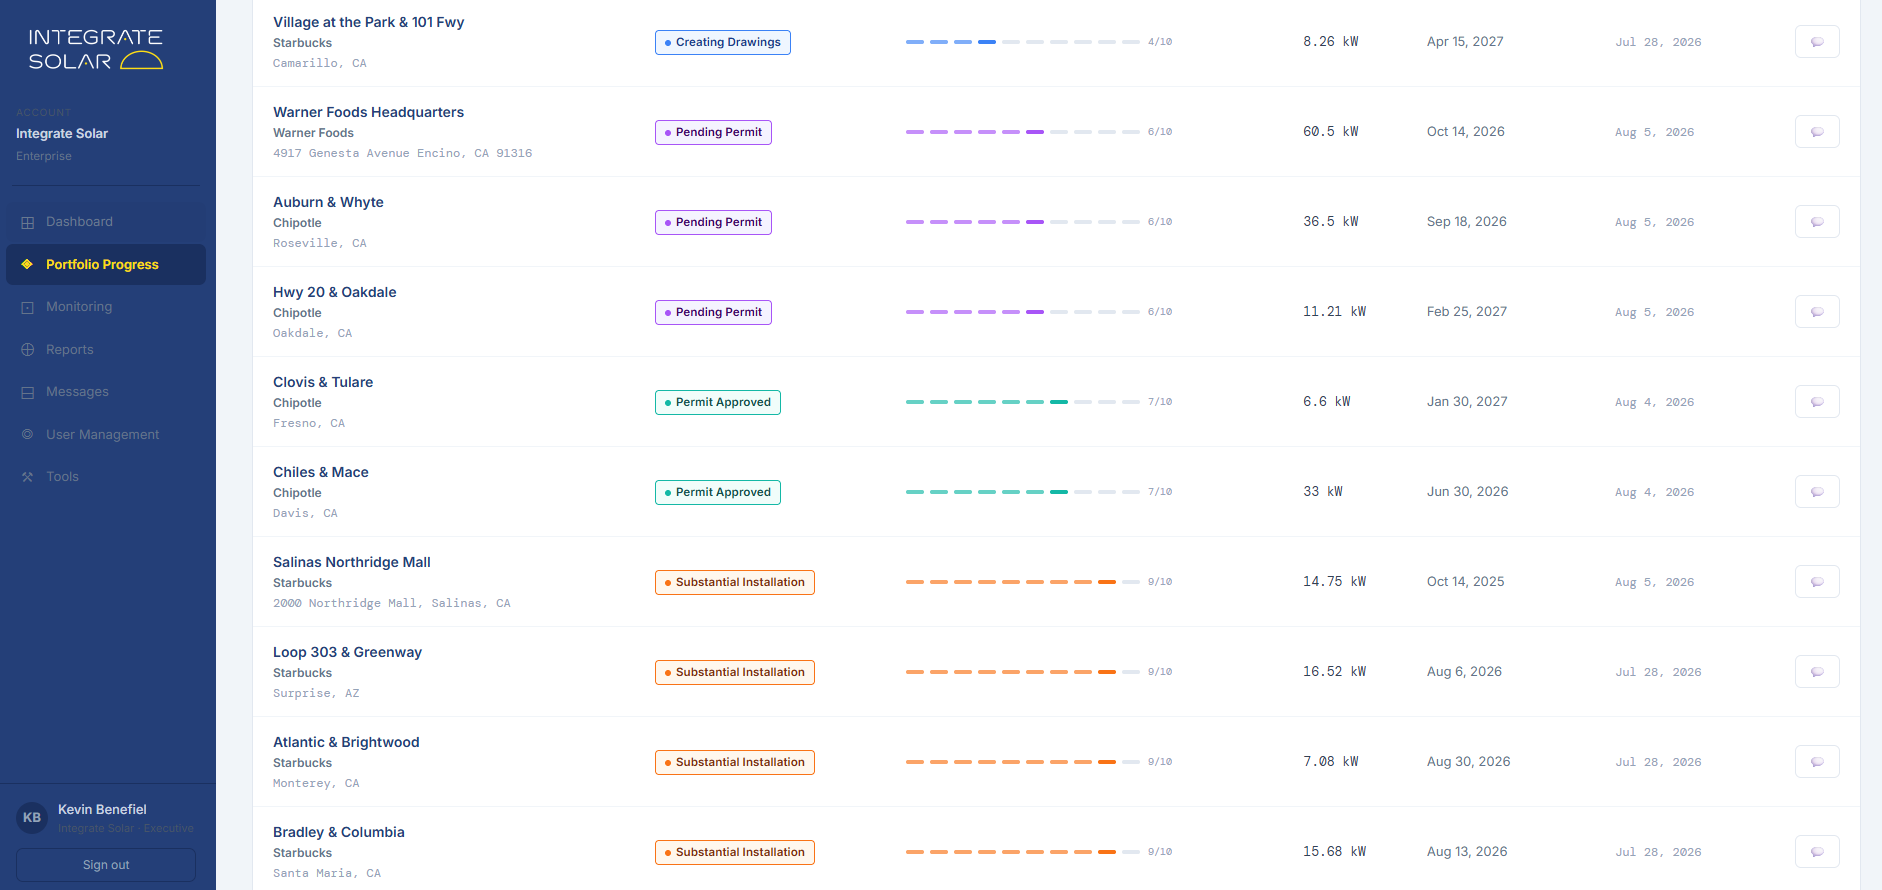Go to Dashboard menu item
Viewport: 1882px width, 890px height.
(x=106, y=222)
